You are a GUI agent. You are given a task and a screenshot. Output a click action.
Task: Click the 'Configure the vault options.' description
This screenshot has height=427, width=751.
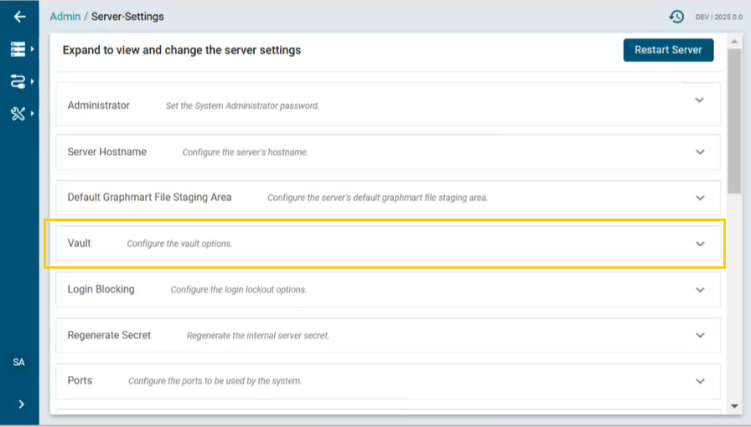coord(180,244)
